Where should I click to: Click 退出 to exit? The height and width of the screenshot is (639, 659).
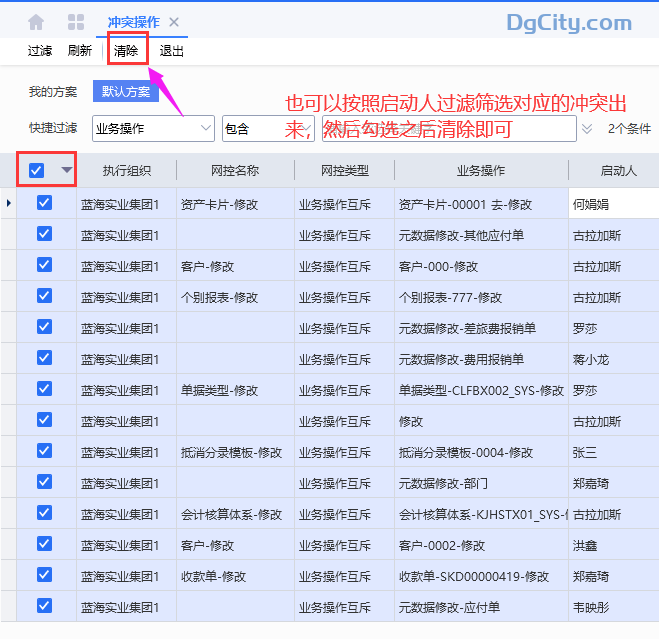click(172, 51)
